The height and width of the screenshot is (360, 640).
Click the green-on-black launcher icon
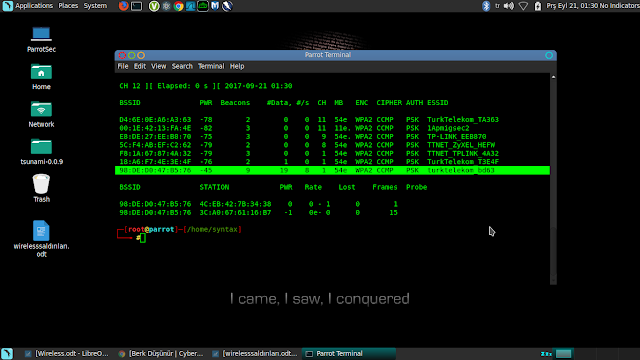202,6
